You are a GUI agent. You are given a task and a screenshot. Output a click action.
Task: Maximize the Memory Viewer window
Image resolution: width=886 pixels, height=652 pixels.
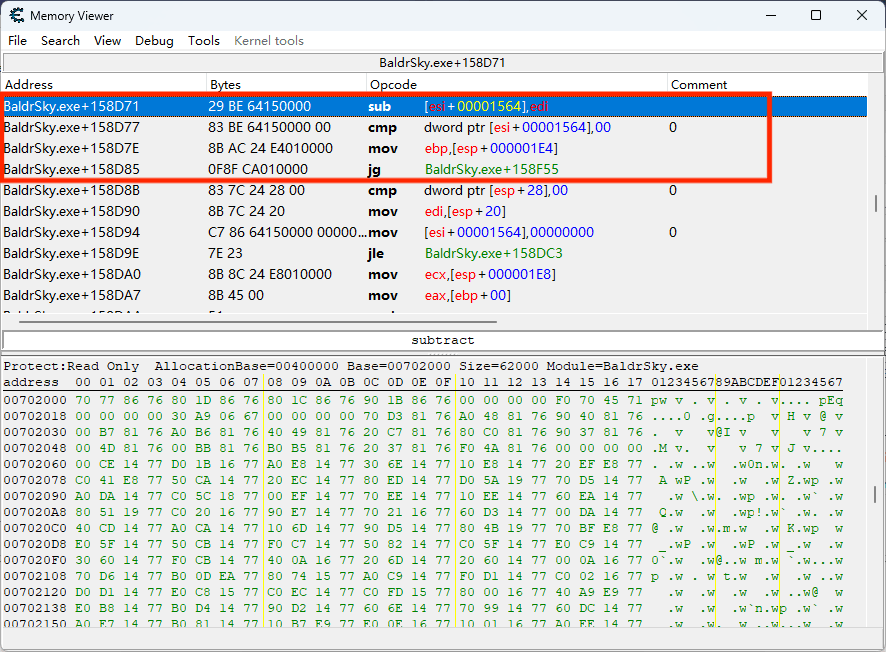816,15
